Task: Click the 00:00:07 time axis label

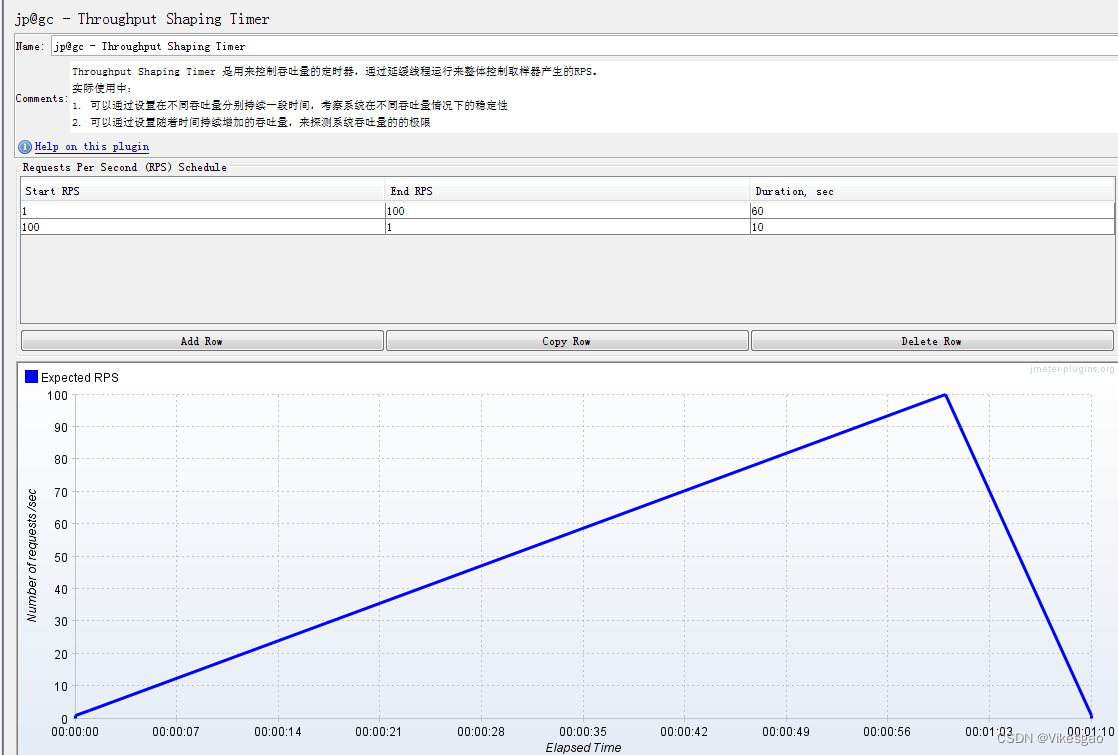Action: click(176, 731)
